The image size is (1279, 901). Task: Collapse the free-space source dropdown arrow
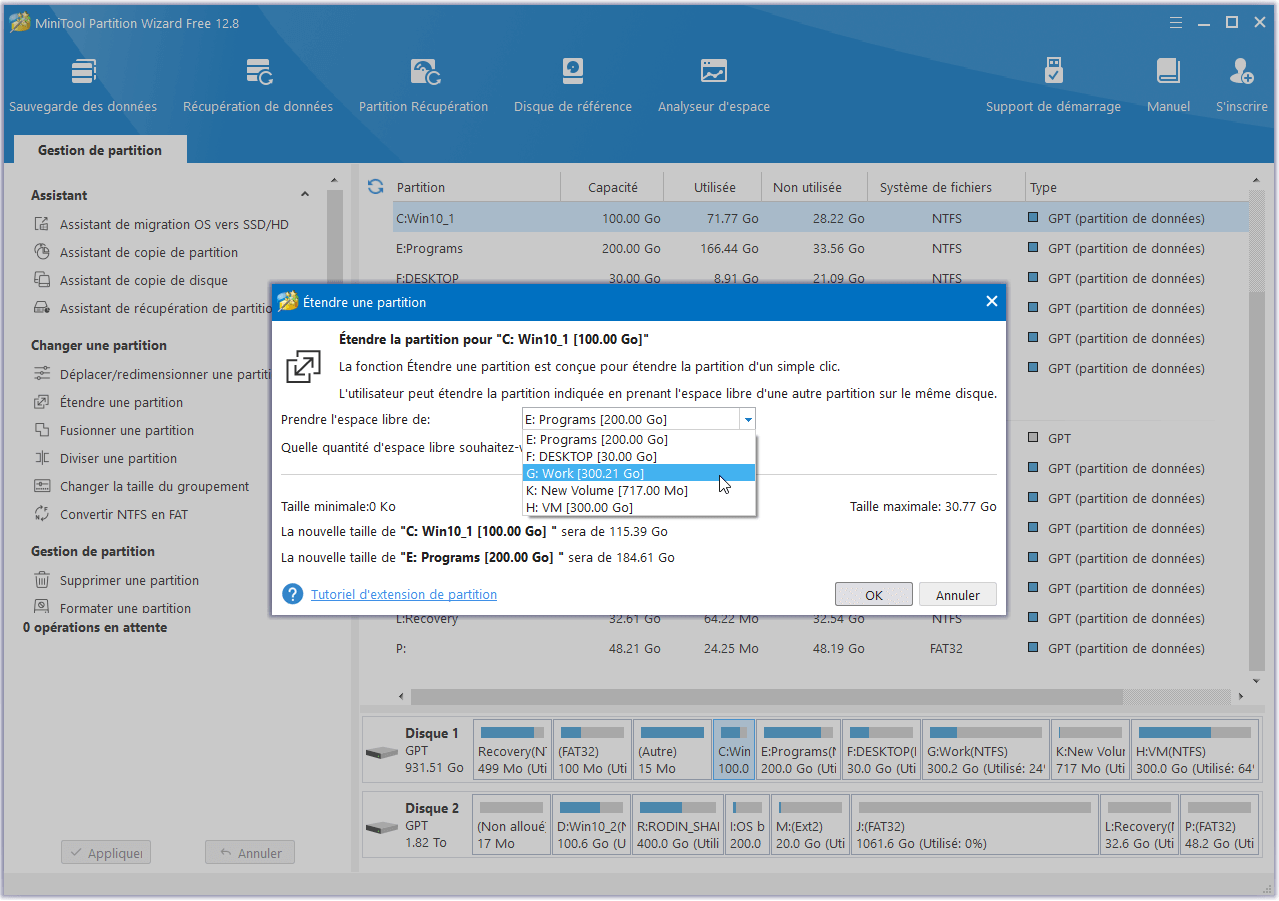click(x=747, y=420)
